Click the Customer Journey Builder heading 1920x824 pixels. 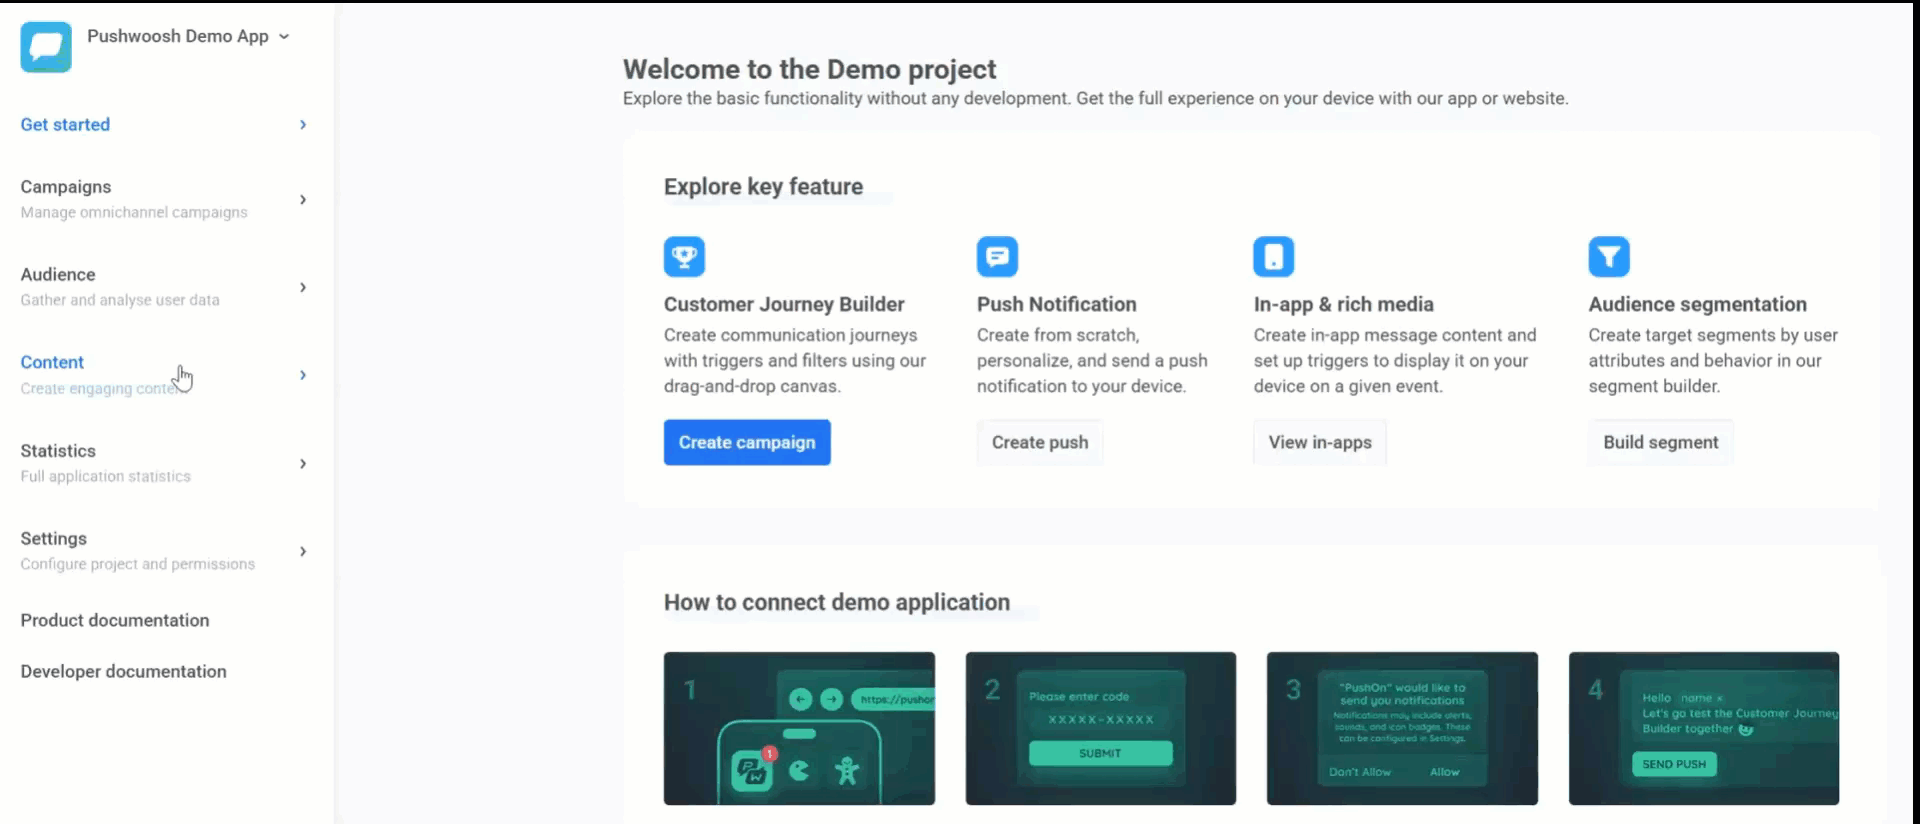point(784,304)
